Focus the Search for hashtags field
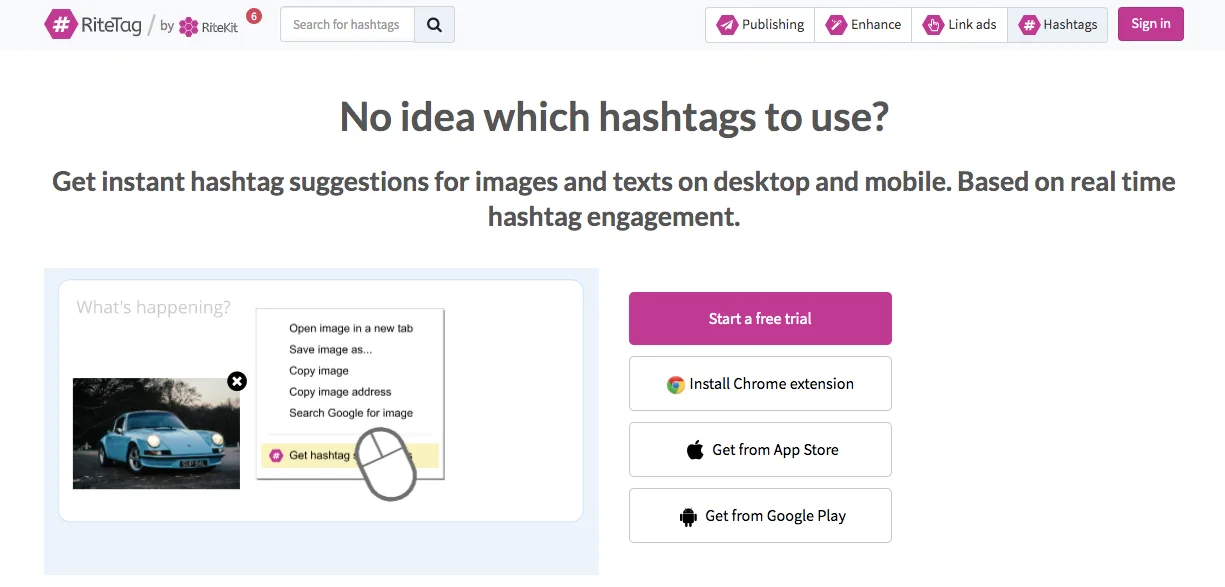 coord(347,25)
